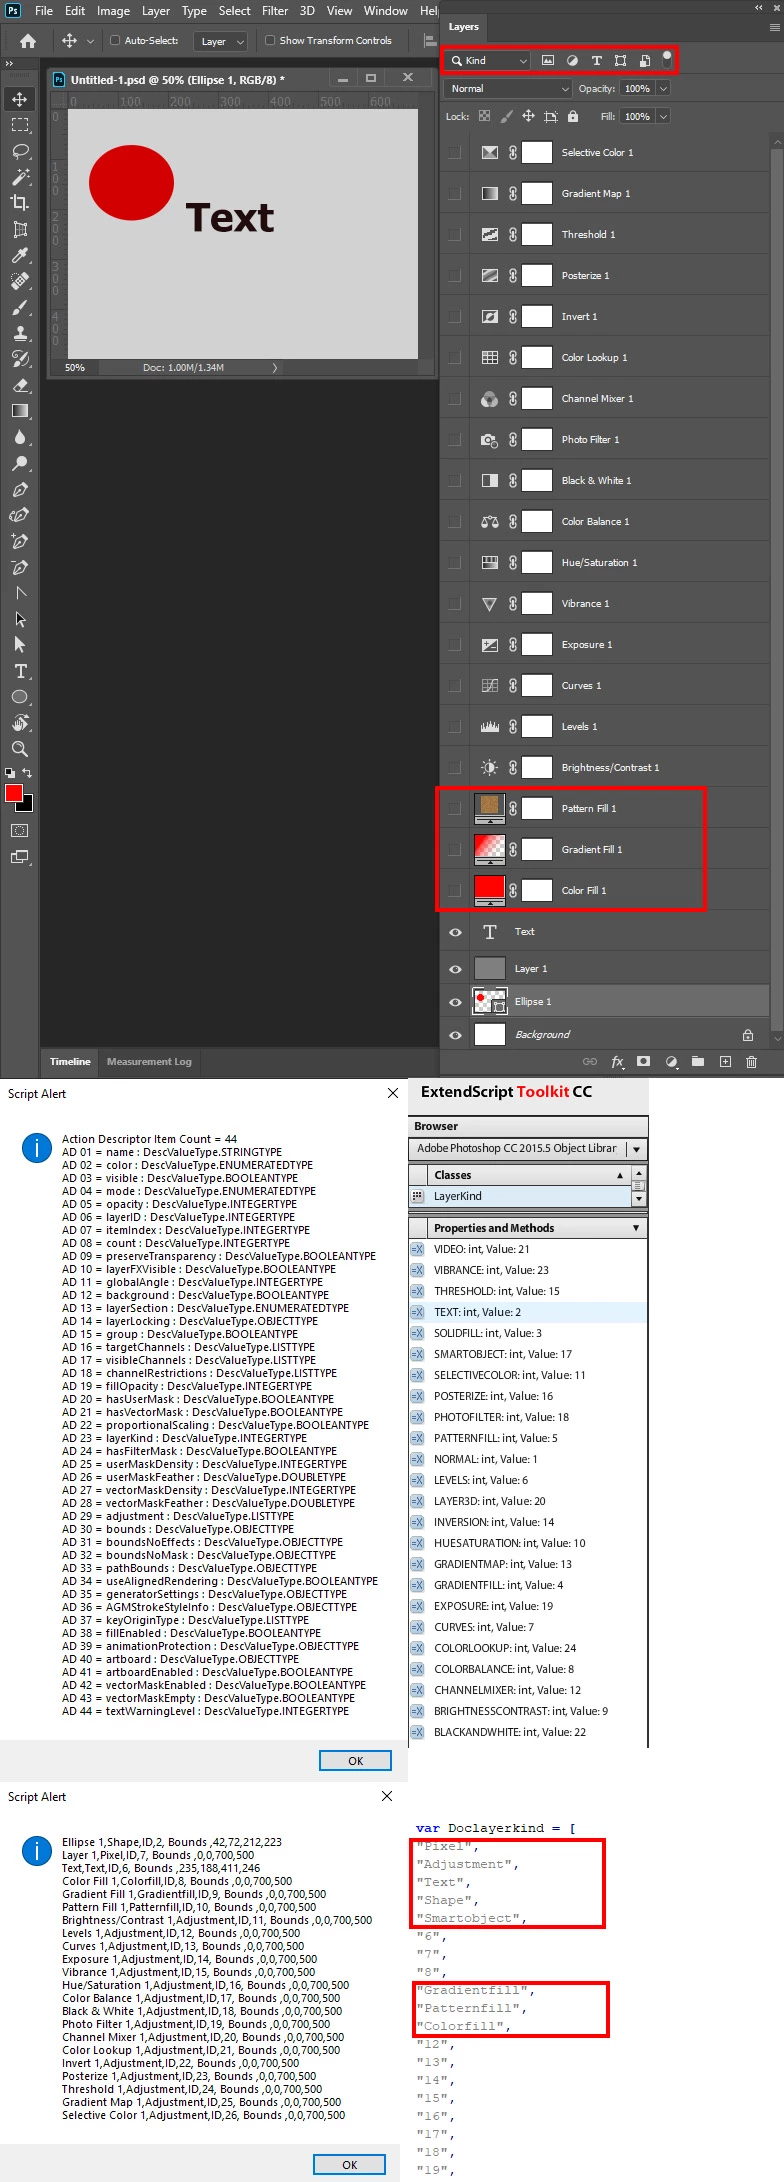Image resolution: width=784 pixels, height=2182 pixels.
Task: Click OK in the Action Descriptor alert
Action: pyautogui.click(x=355, y=1761)
